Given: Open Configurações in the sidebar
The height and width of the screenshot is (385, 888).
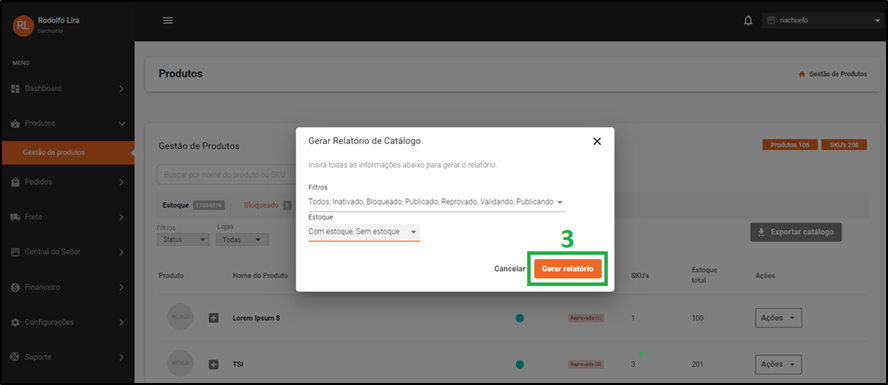Looking at the screenshot, I should 67,323.
